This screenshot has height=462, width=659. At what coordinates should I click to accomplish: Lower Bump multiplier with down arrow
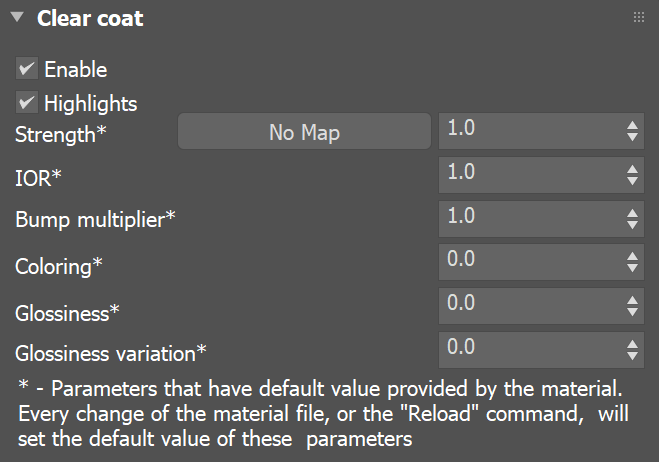[632, 224]
